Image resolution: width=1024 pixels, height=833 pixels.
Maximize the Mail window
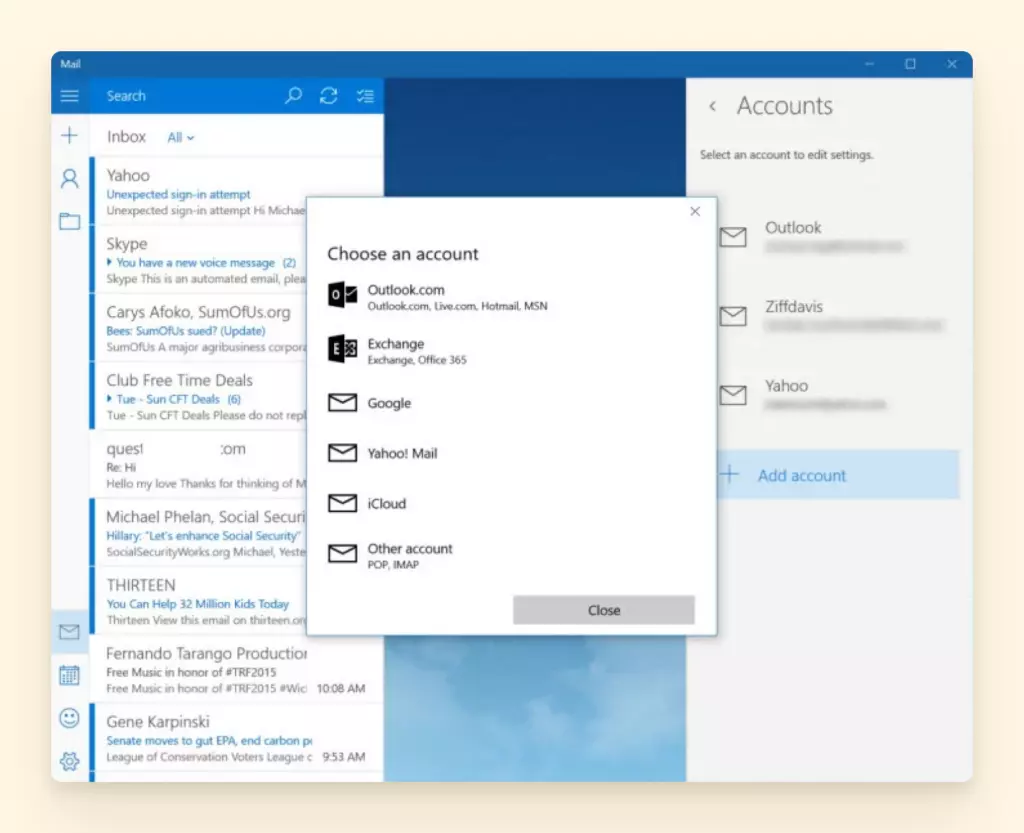[910, 63]
